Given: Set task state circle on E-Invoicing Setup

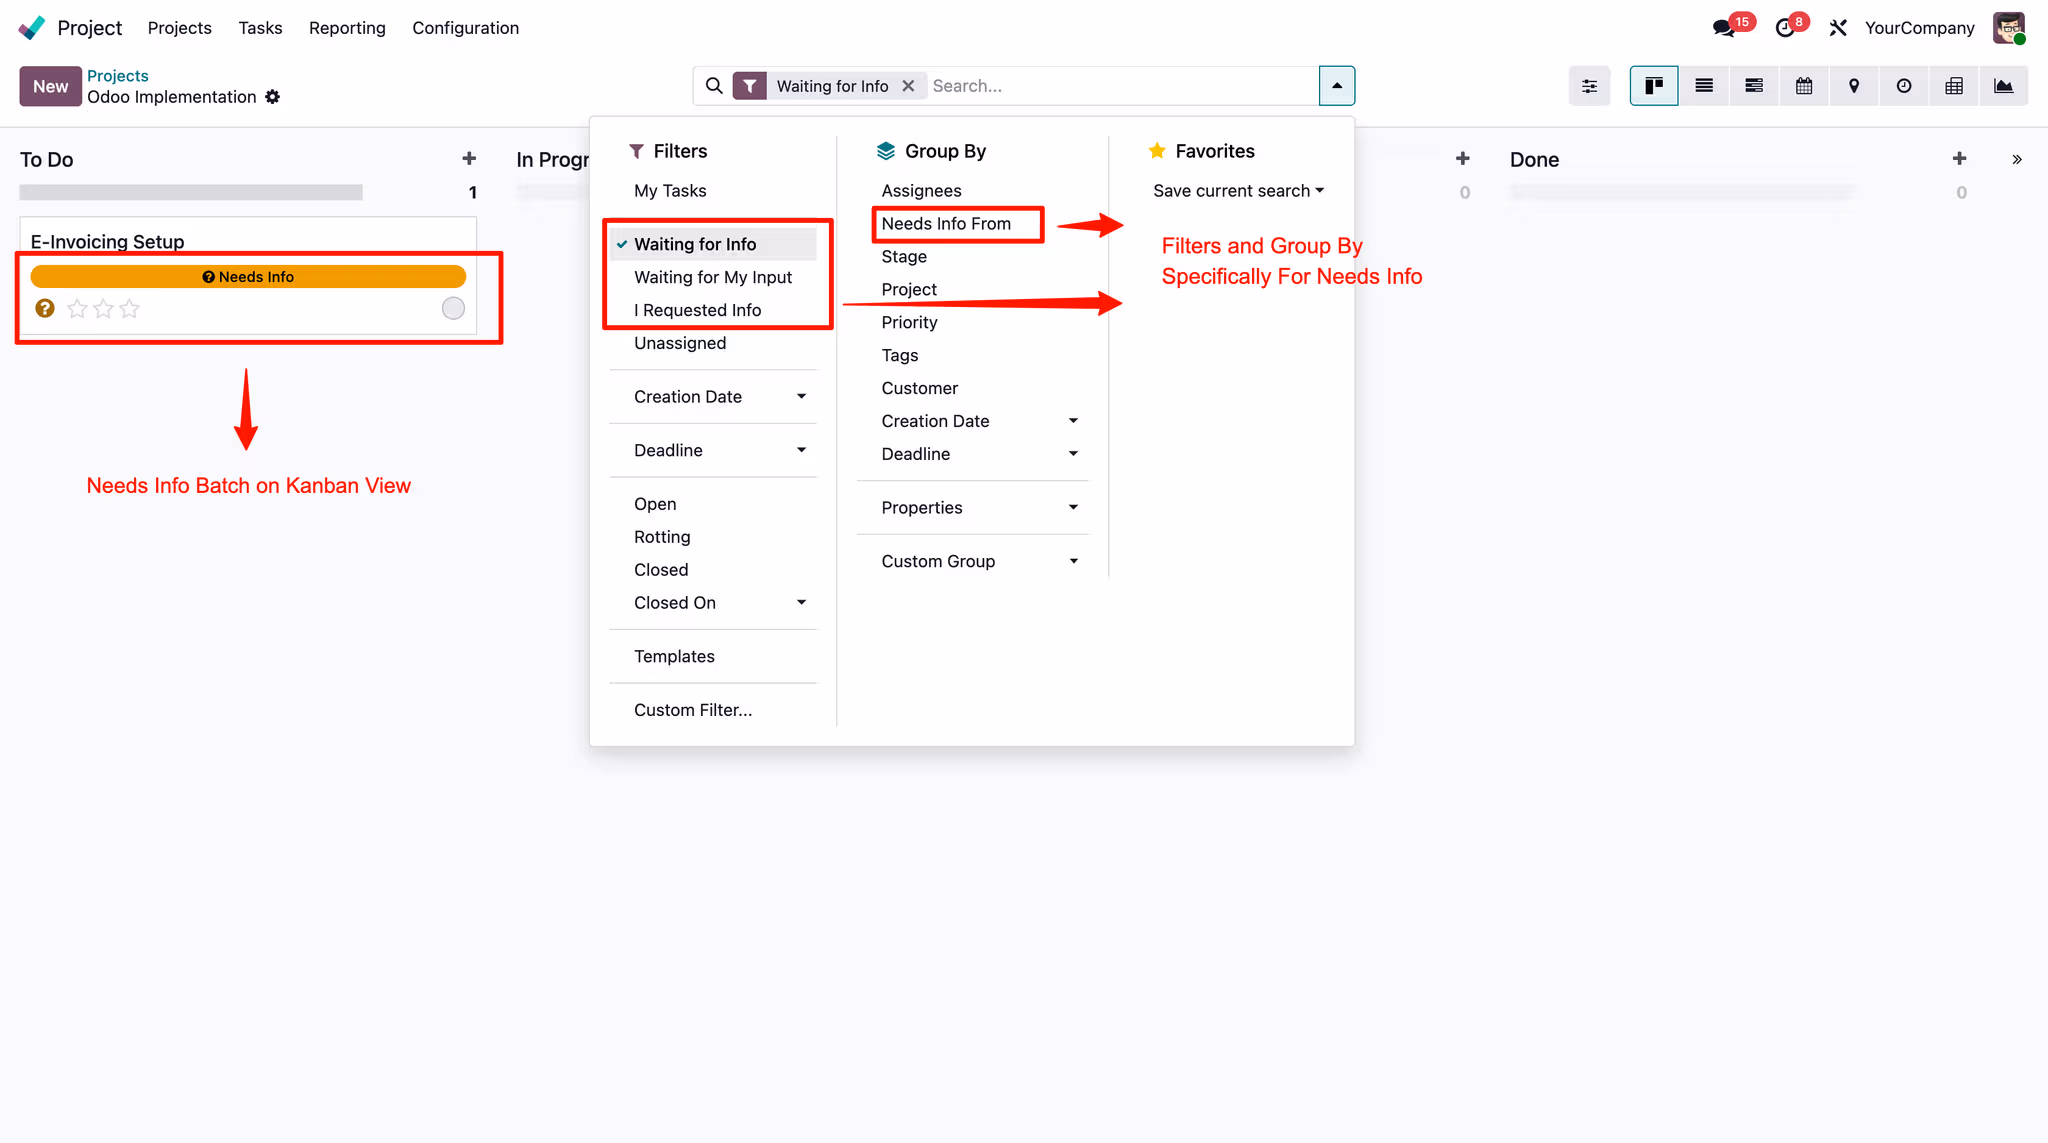Looking at the screenshot, I should click(x=453, y=308).
